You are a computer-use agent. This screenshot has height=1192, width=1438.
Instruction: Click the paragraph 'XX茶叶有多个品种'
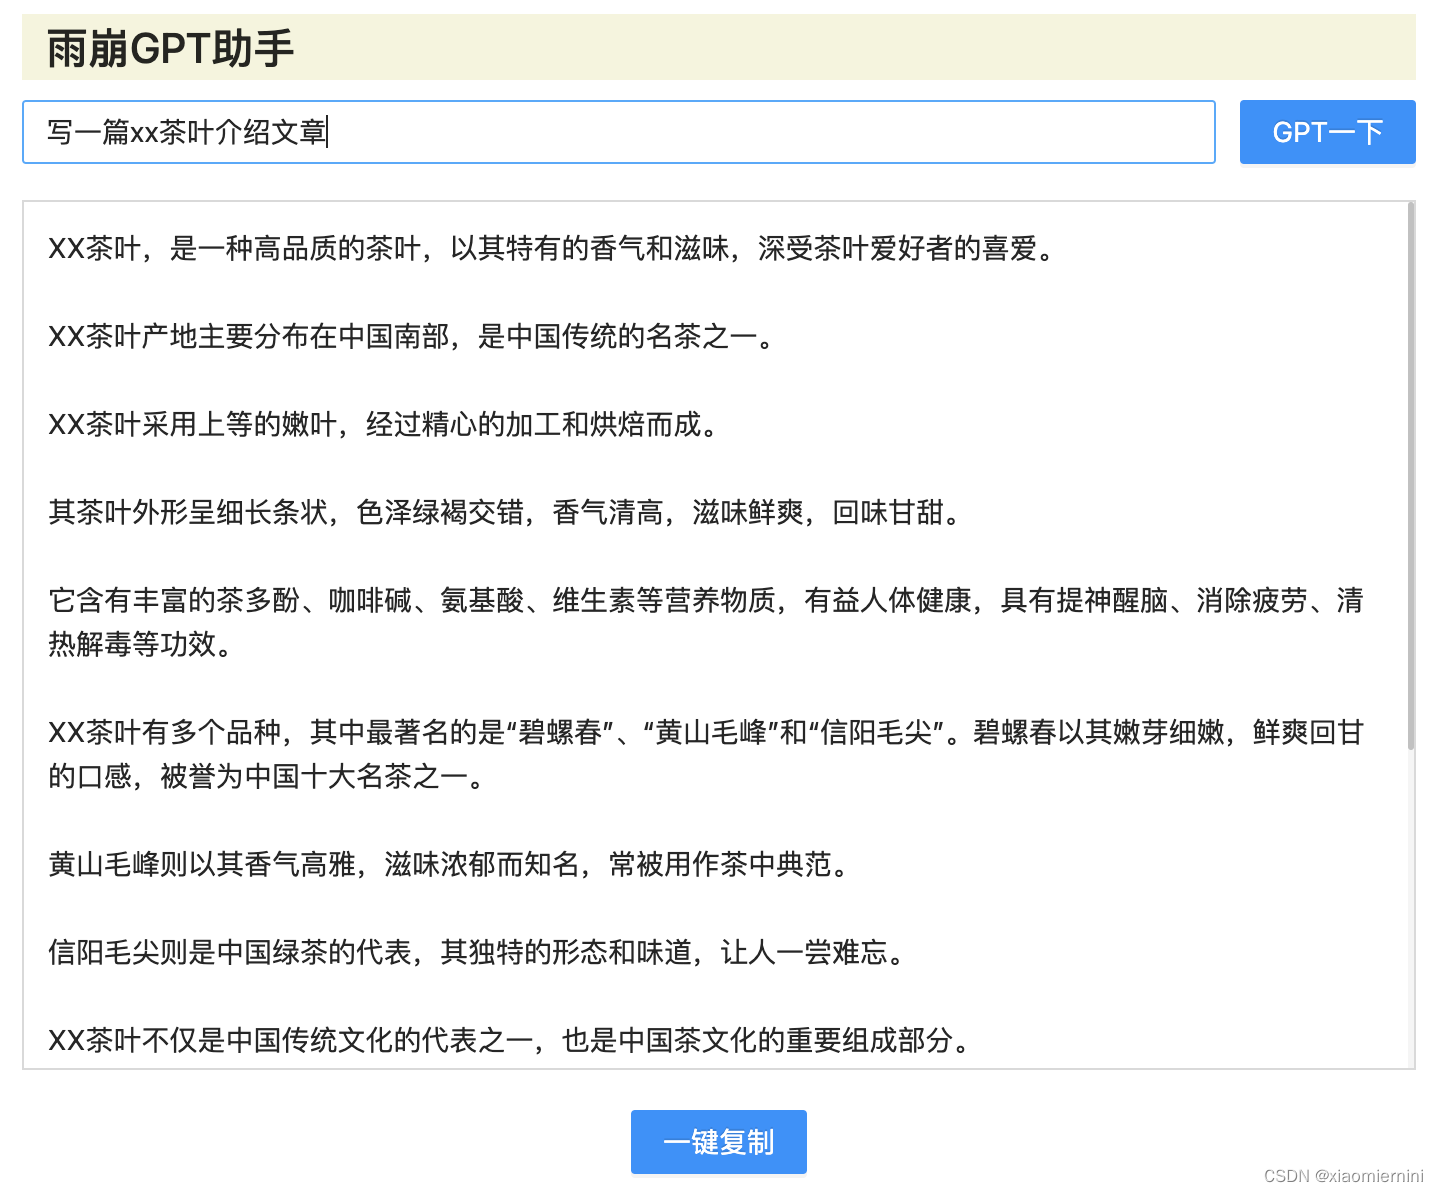click(x=706, y=754)
